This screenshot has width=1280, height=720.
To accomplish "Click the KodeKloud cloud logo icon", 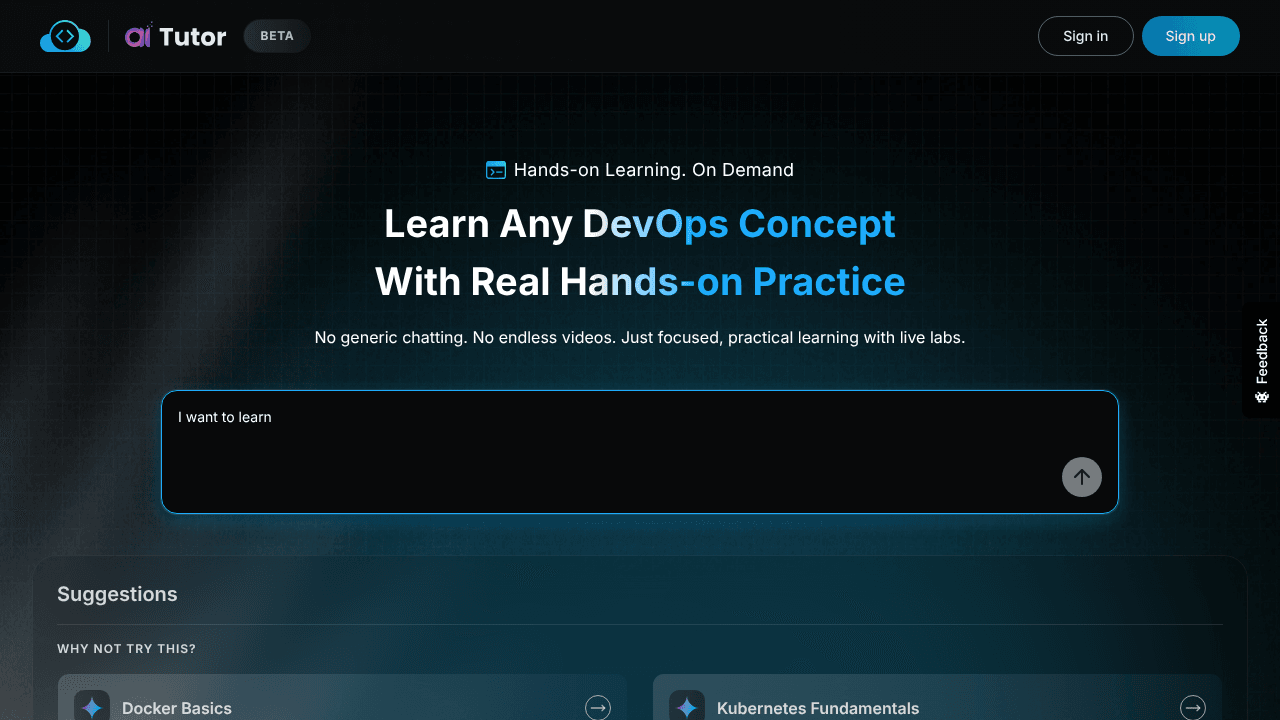I will click(65, 37).
